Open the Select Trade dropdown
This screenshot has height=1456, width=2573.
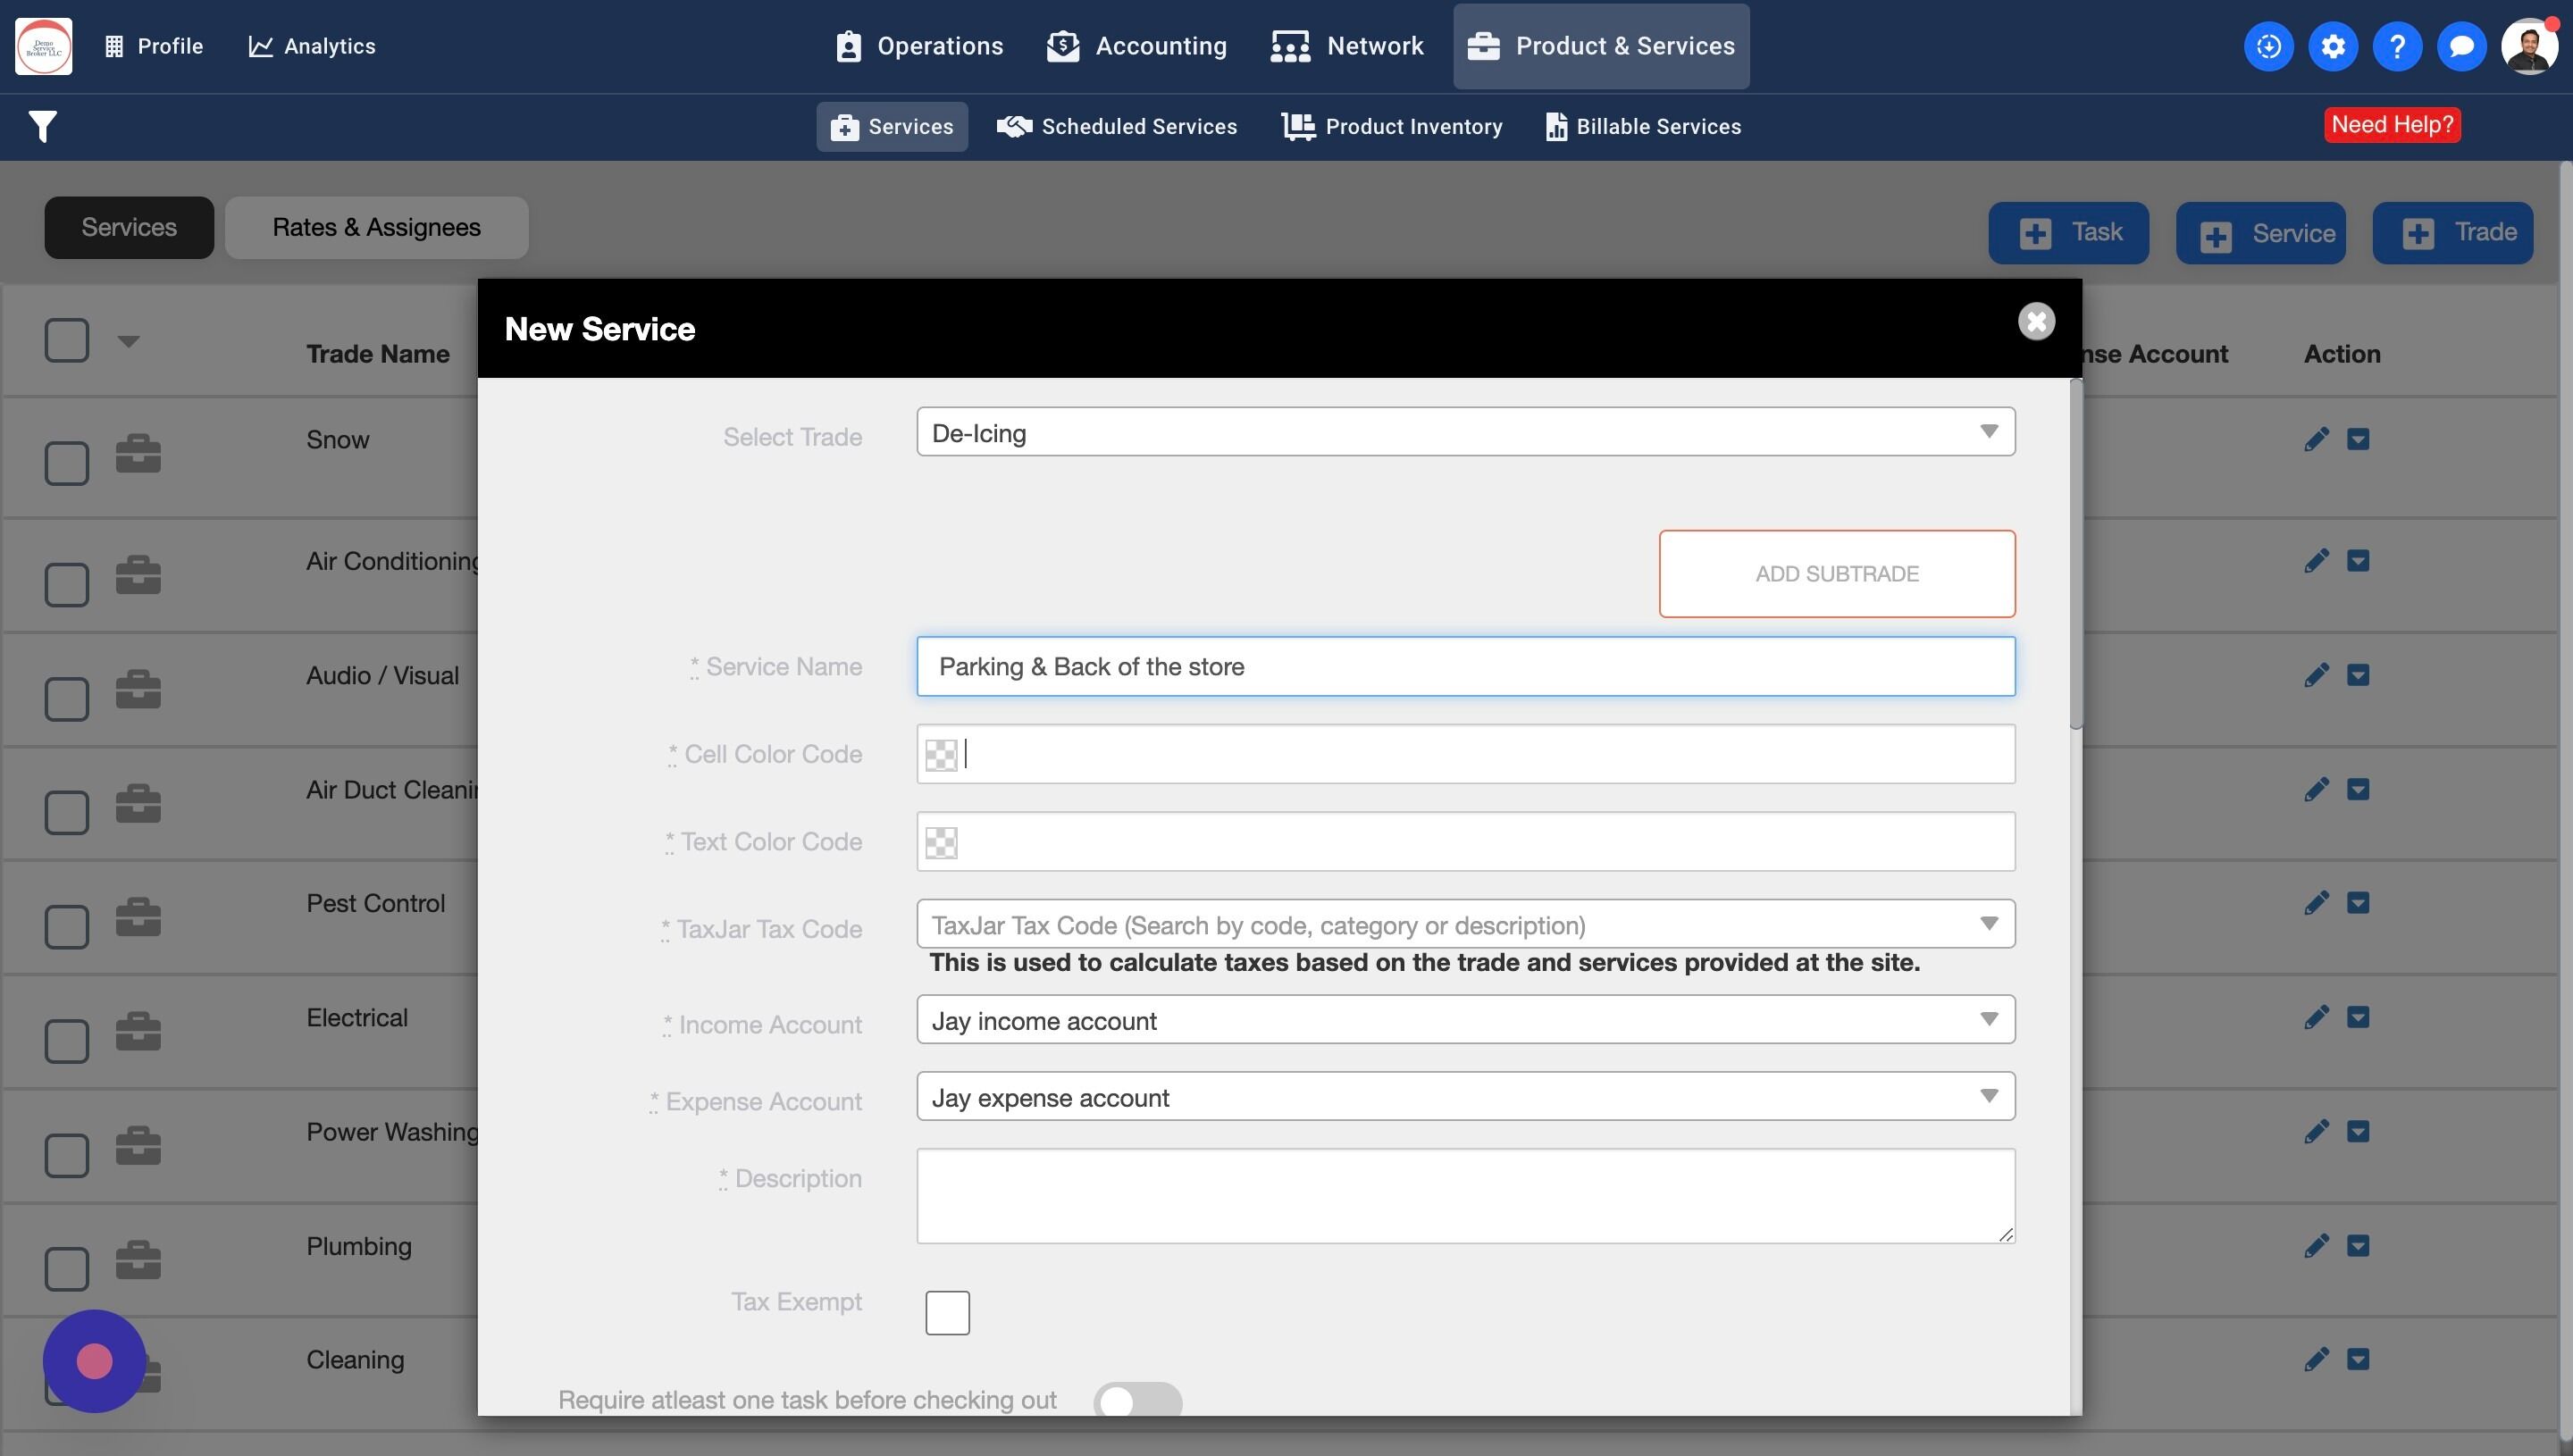pos(1465,432)
